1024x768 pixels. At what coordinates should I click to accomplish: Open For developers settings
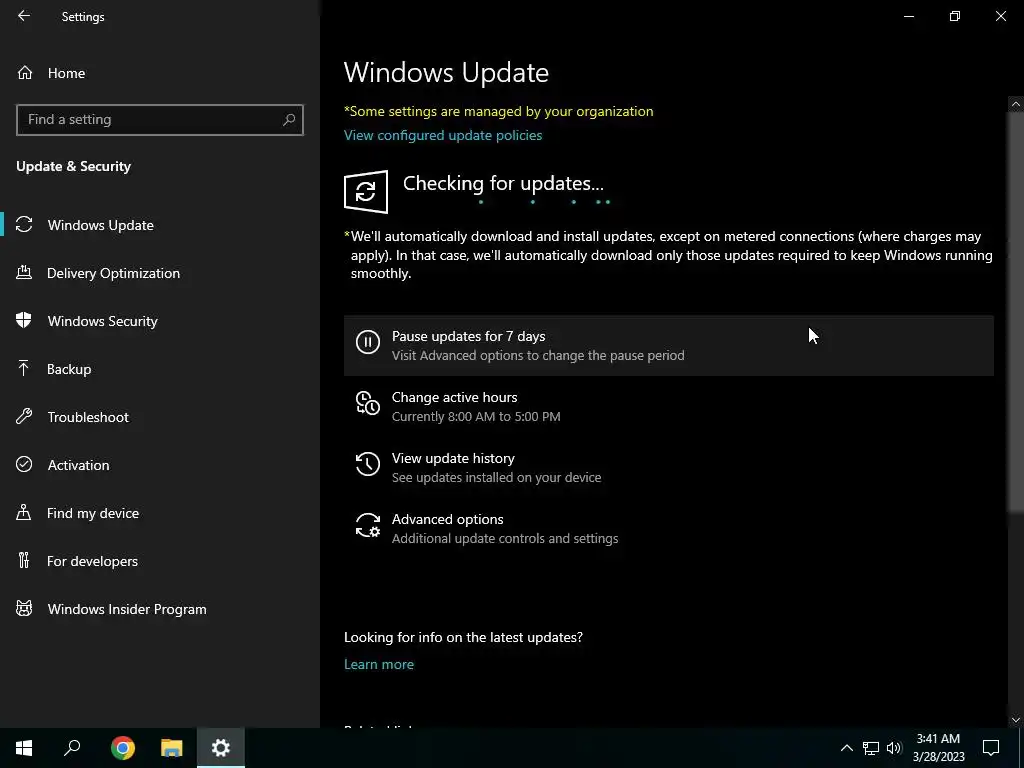tap(160, 561)
